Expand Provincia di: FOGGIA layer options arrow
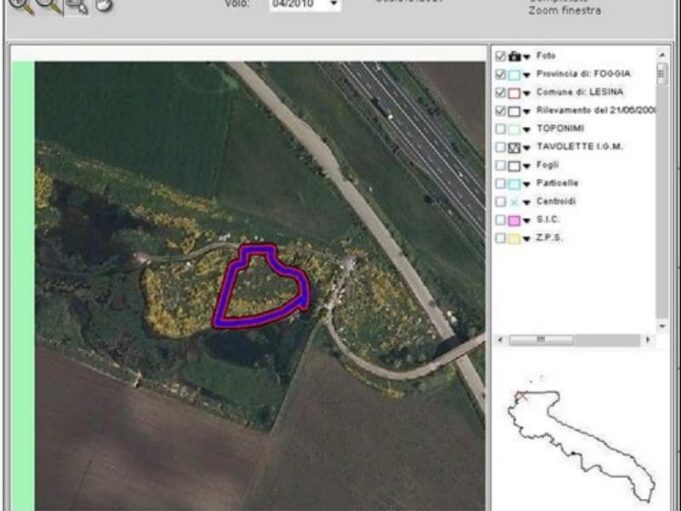The image size is (681, 511). 527,75
